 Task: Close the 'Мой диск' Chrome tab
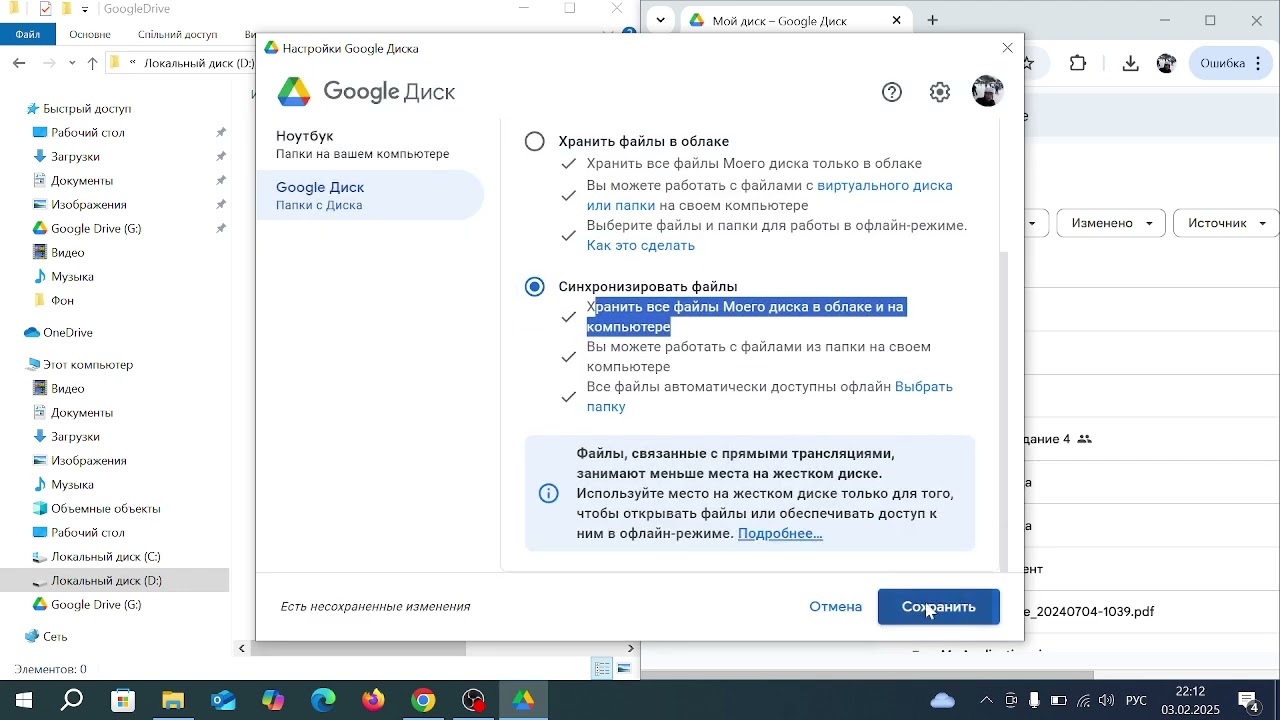tap(897, 20)
